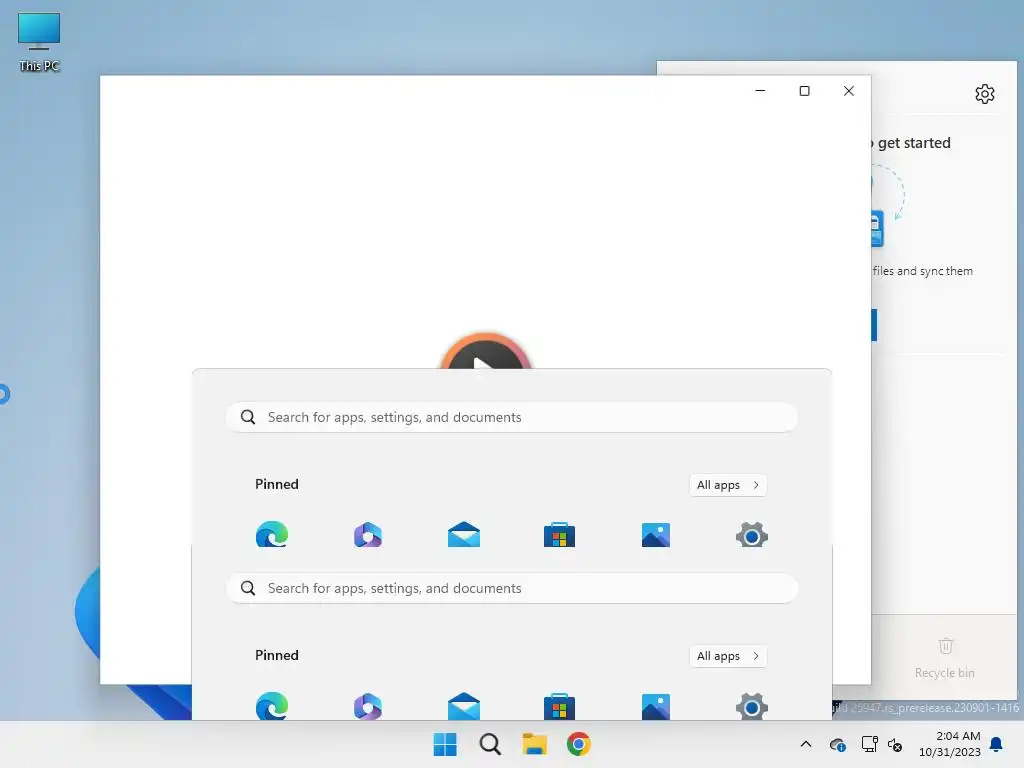Open Settings gear in upper Pinned row
Image resolution: width=1024 pixels, height=768 pixels.
click(x=752, y=535)
